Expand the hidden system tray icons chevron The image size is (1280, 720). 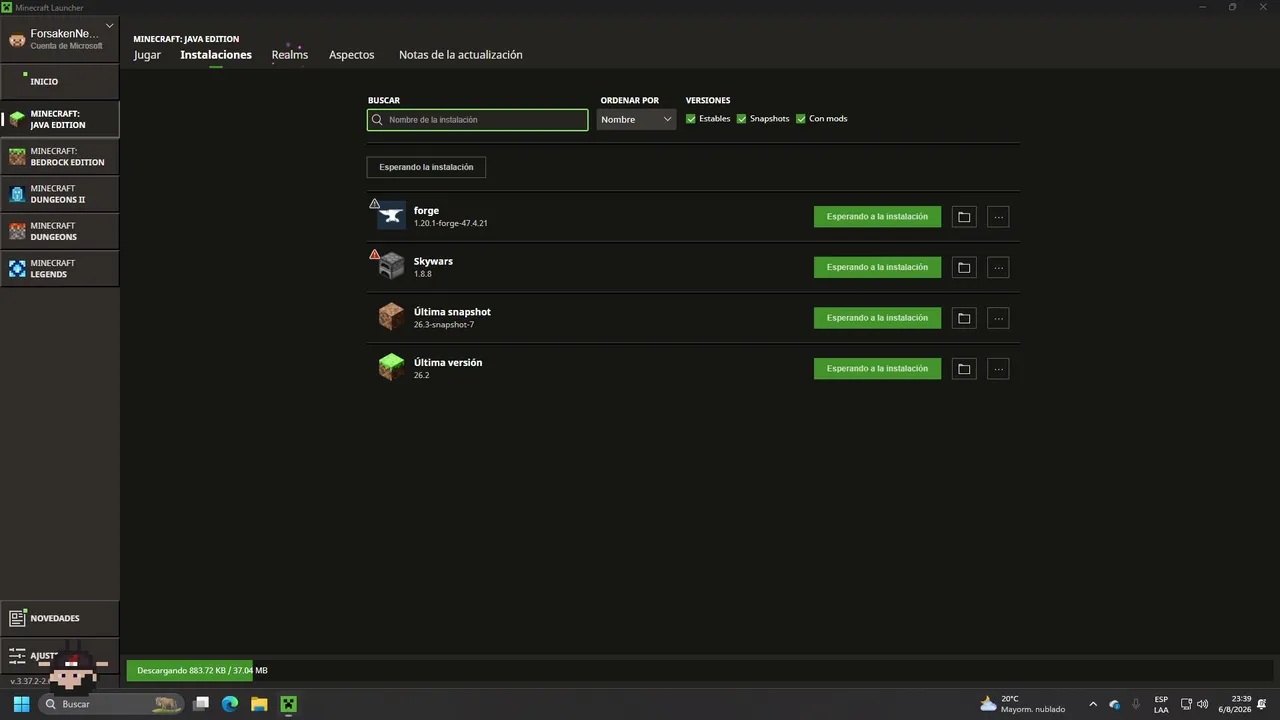click(1093, 704)
